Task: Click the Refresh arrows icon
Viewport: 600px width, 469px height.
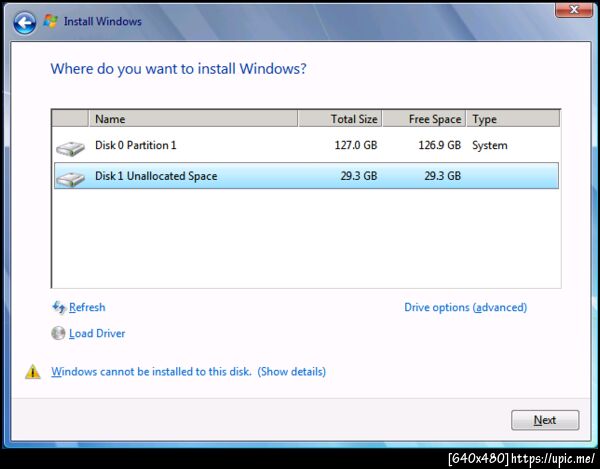Action: pos(59,307)
